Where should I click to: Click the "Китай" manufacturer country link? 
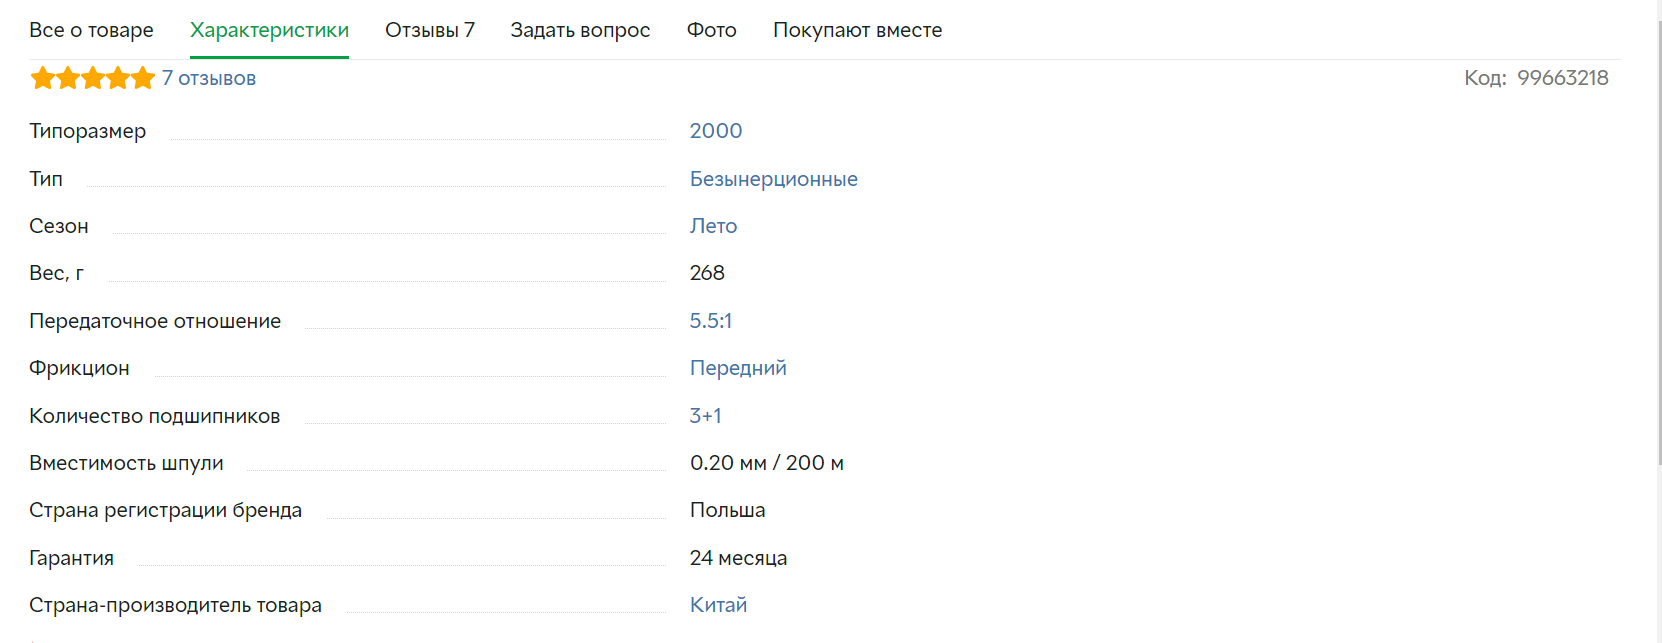click(718, 605)
